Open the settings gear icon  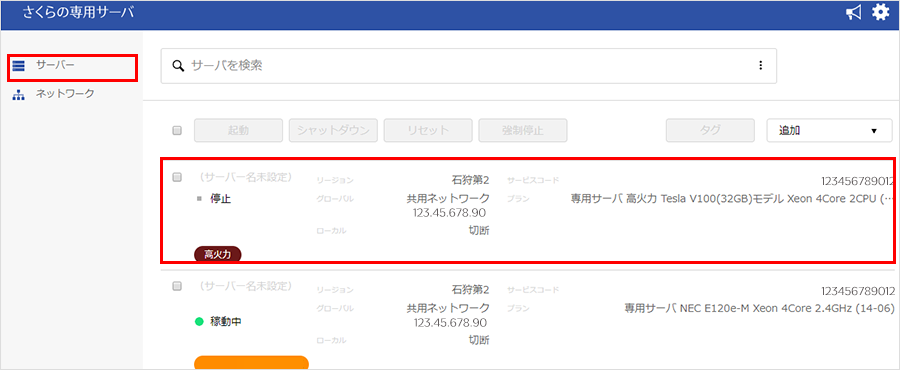(x=880, y=13)
